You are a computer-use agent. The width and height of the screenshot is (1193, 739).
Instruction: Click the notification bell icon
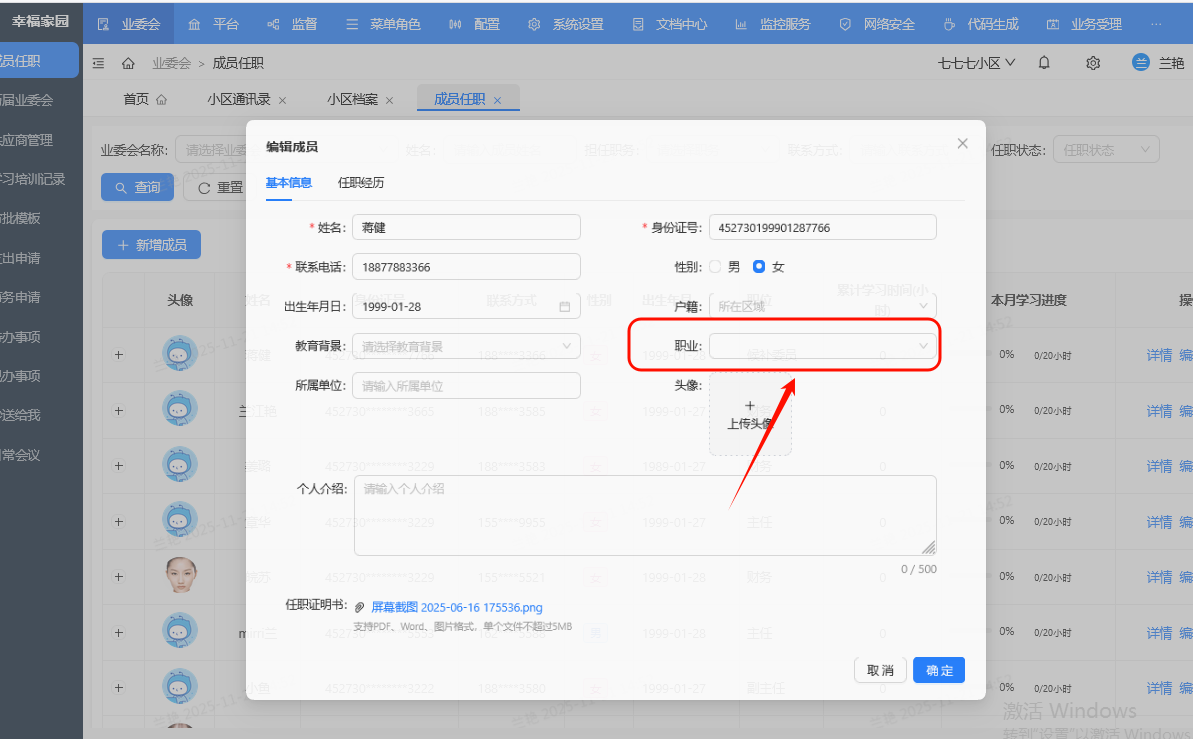[1044, 63]
